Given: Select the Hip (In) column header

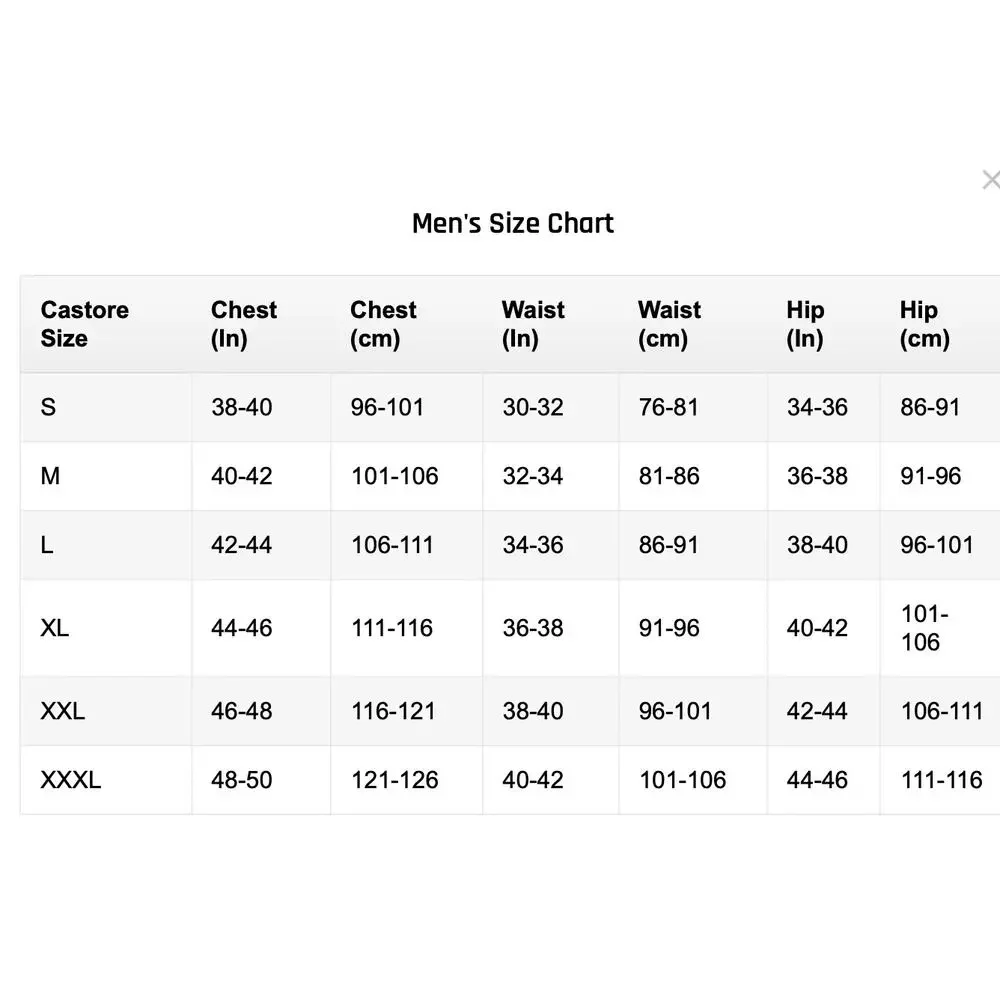Looking at the screenshot, I should 805,324.
